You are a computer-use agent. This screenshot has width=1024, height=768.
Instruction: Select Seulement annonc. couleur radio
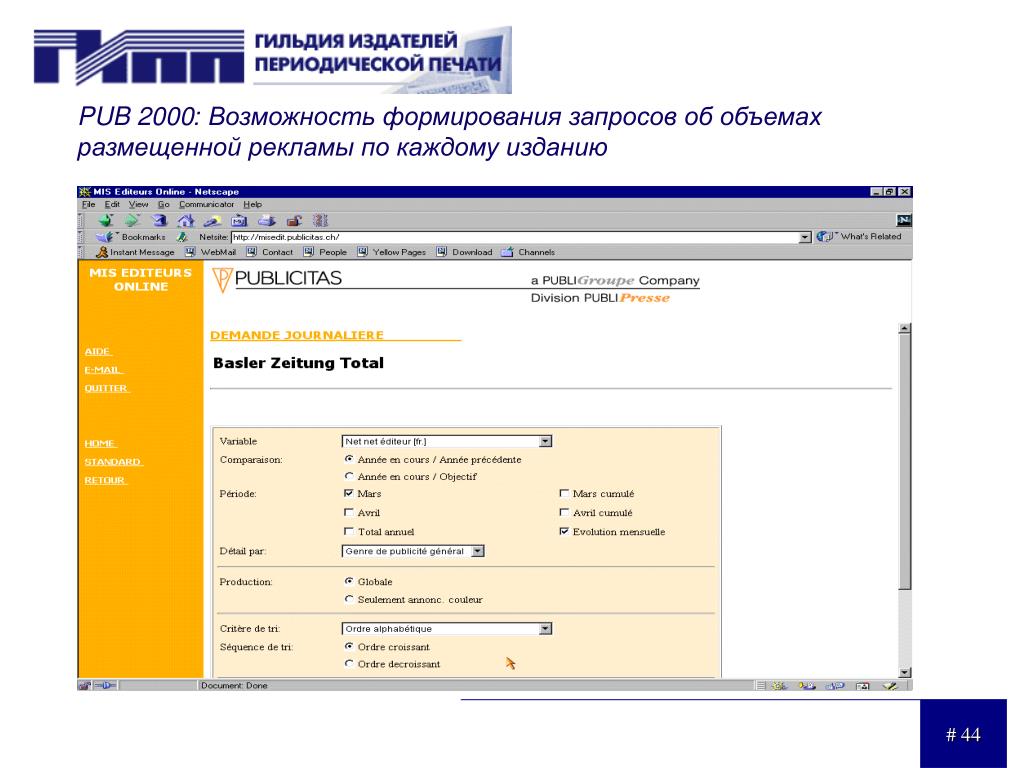[349, 599]
